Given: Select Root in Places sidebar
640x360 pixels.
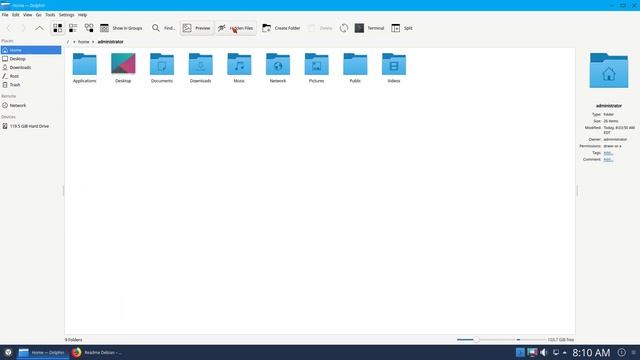Looking at the screenshot, I should 31,76.
